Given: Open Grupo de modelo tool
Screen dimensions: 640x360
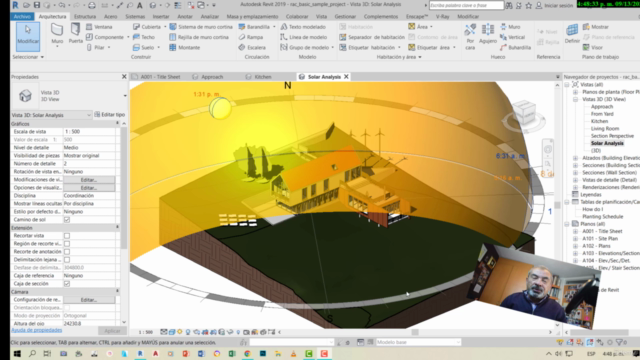Looking at the screenshot, I should pyautogui.click(x=304, y=47).
